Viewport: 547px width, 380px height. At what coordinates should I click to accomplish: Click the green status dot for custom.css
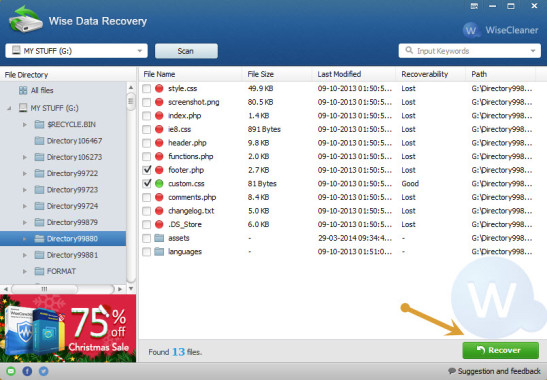click(x=159, y=184)
